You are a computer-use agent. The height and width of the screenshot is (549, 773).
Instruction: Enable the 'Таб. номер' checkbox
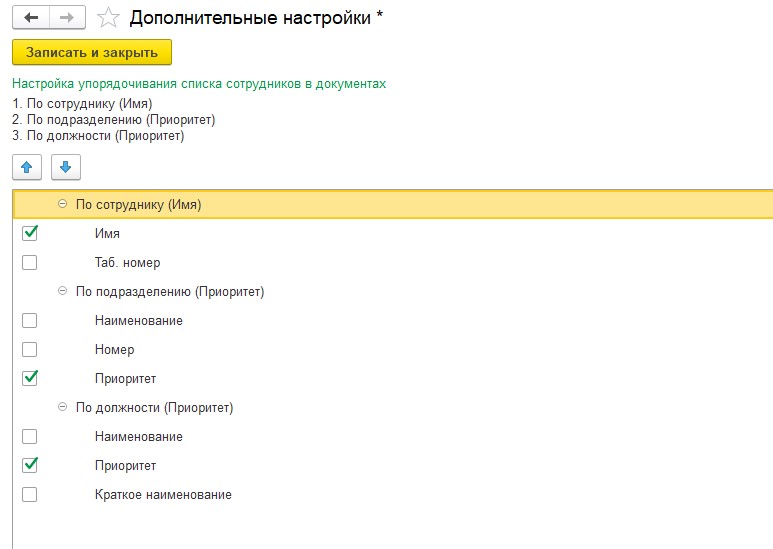click(29, 262)
